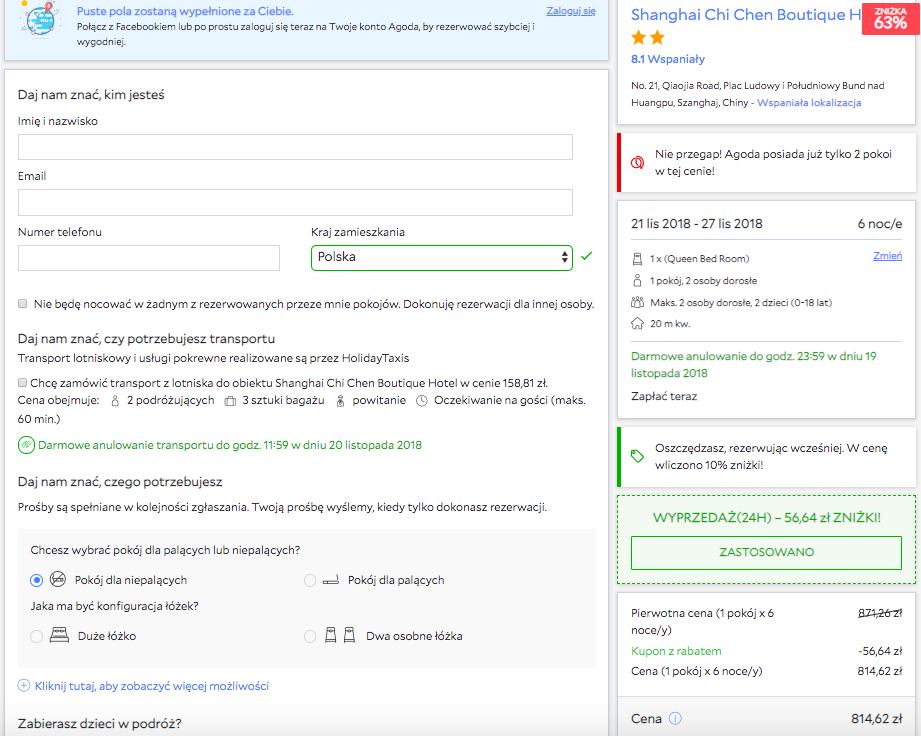The image size is (921, 736).
Task: Click the plus icon by 'Kliknij tutaj'
Action: point(24,685)
